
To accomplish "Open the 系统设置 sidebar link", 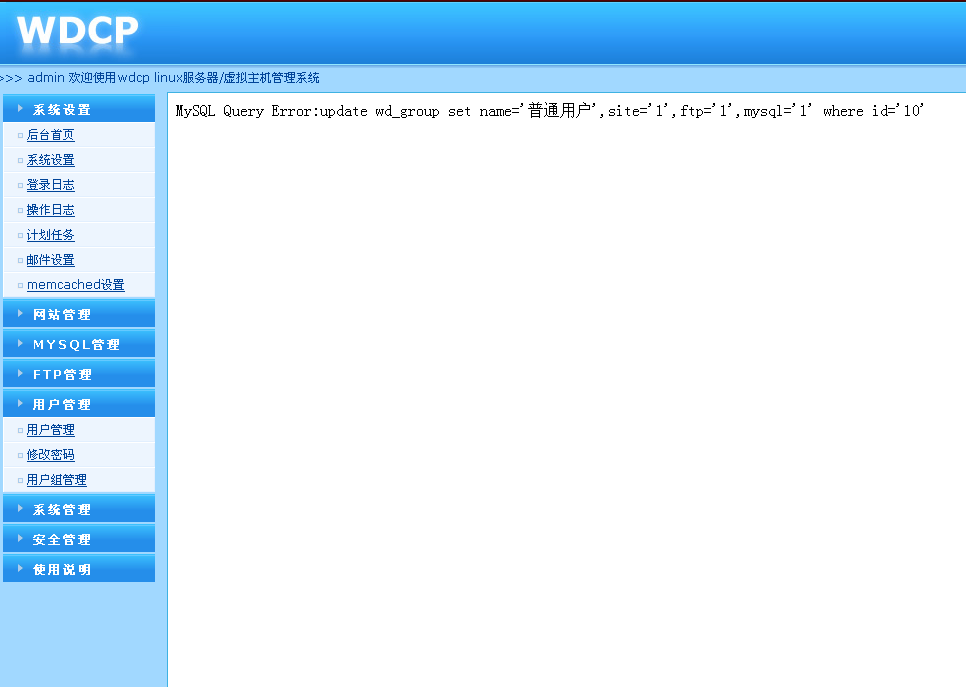I will [51, 160].
